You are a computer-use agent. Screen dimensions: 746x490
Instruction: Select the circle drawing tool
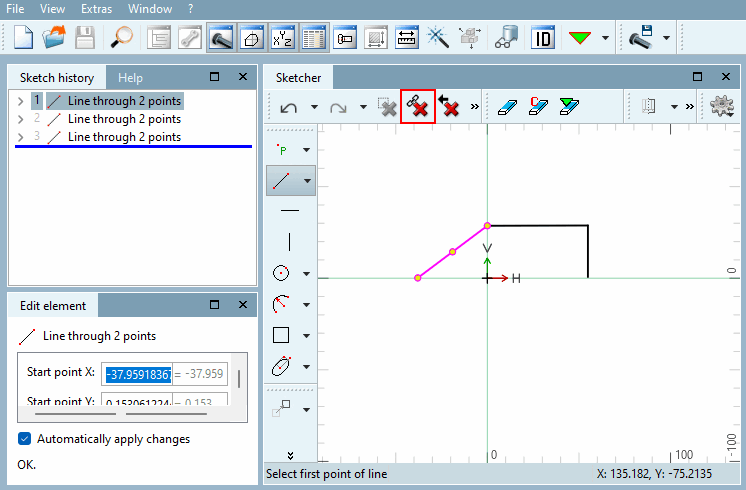coord(281,273)
